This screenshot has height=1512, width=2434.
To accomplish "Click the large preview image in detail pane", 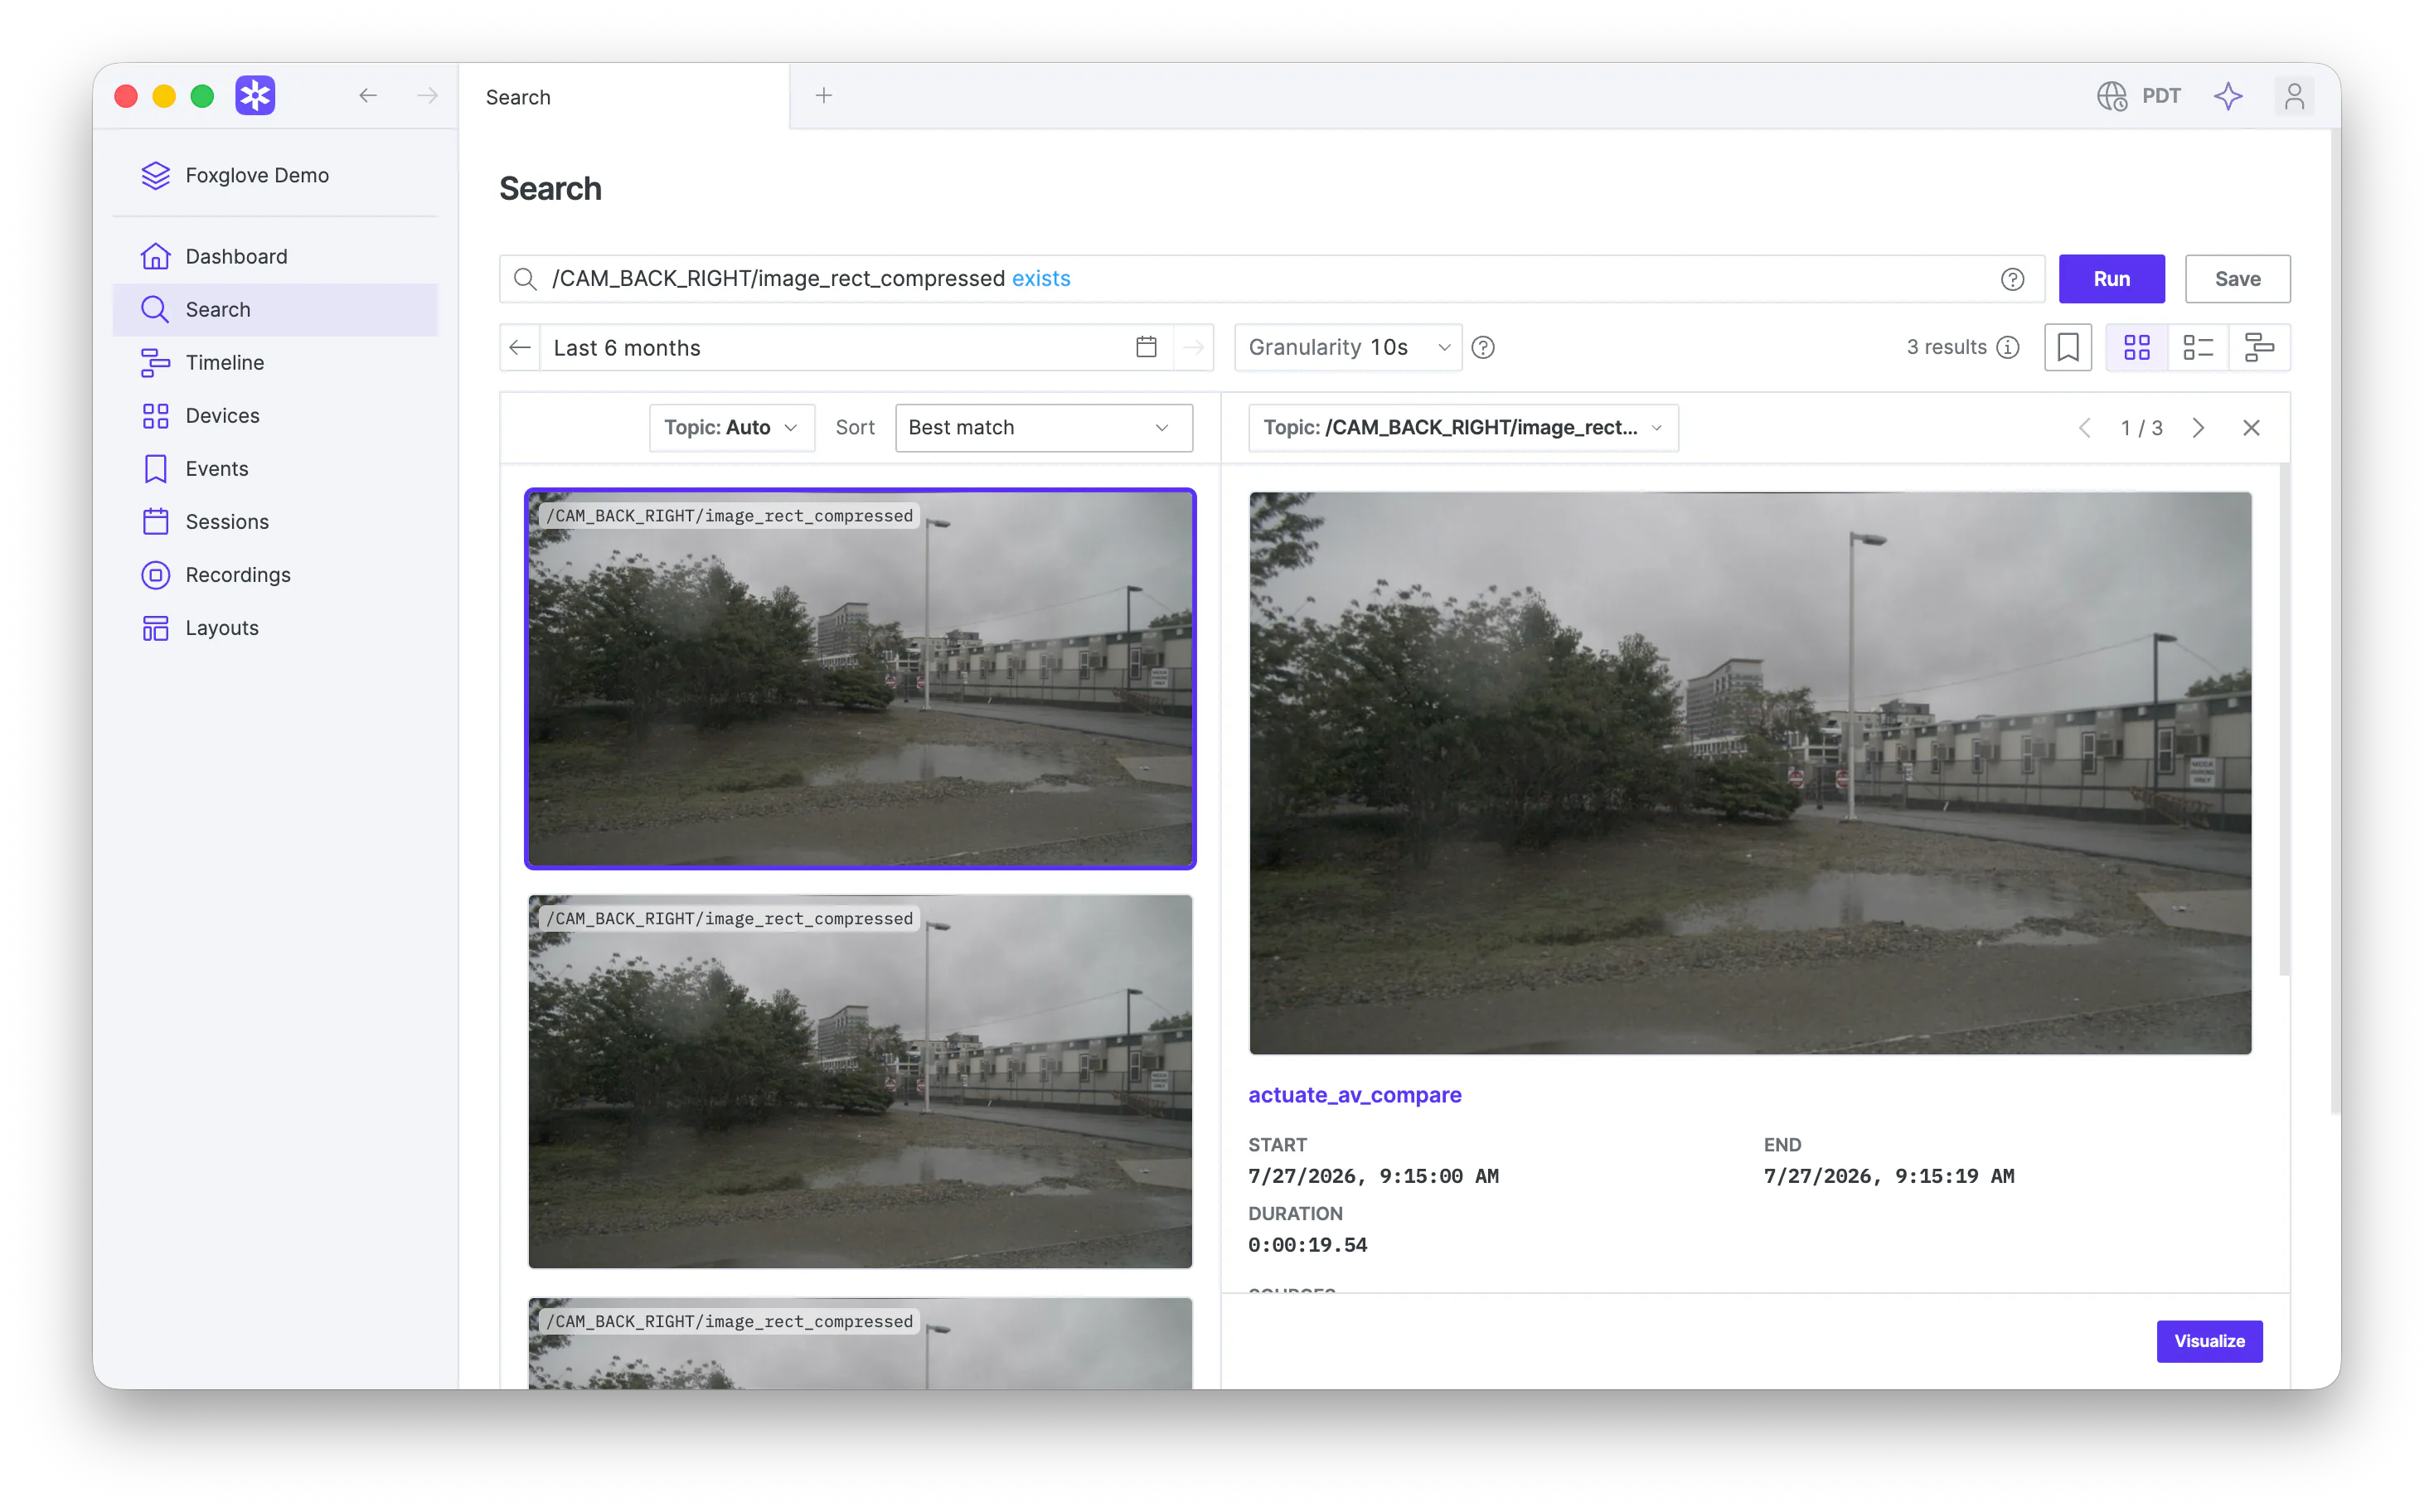I will (1750, 773).
